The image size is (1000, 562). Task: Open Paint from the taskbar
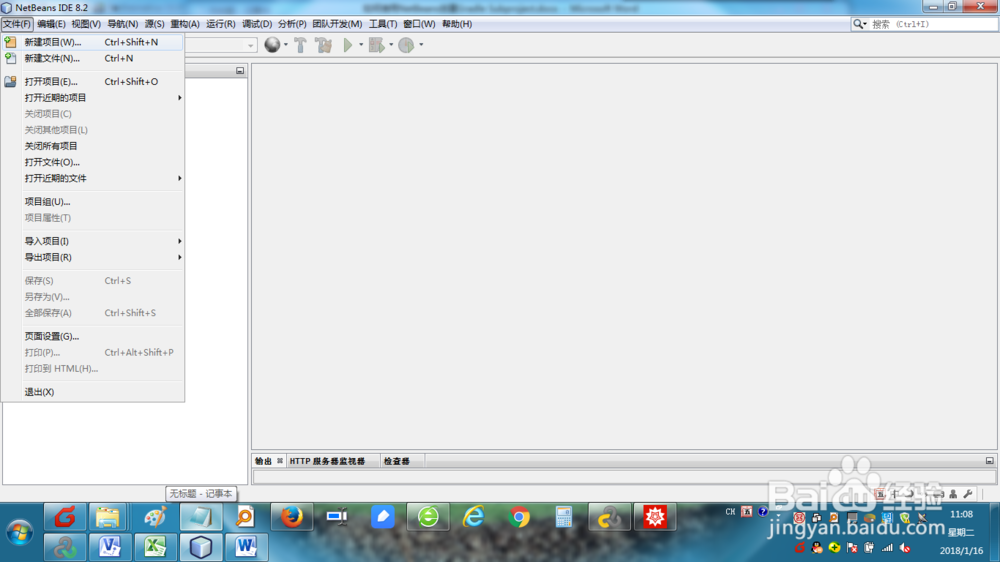(156, 517)
